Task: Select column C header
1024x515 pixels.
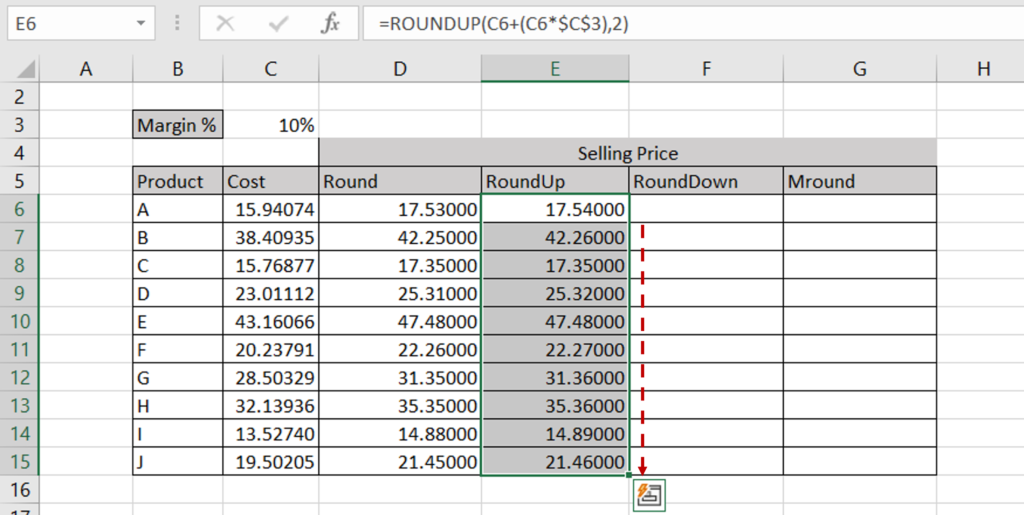Action: click(270, 68)
